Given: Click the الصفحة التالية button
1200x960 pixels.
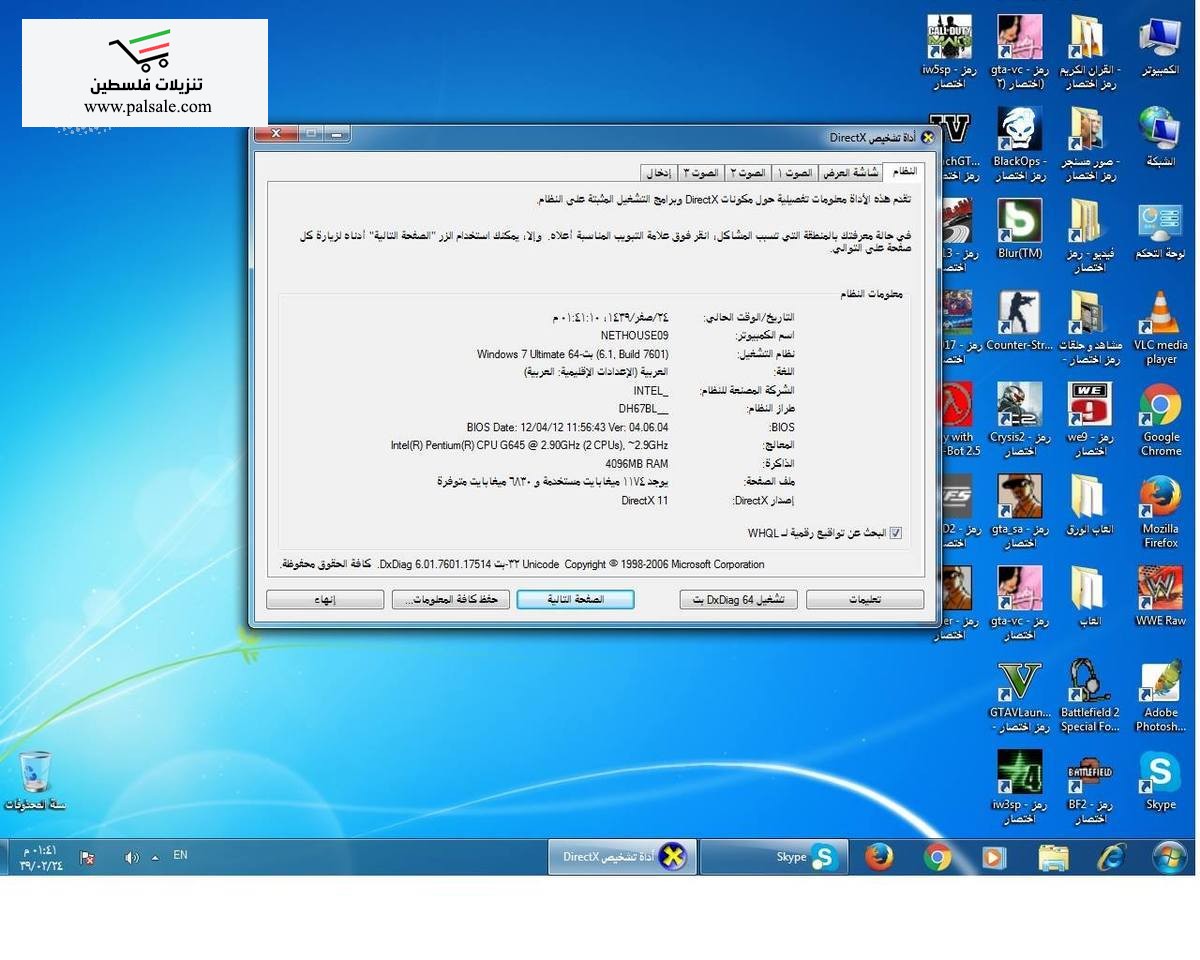Looking at the screenshot, I should click(x=575, y=599).
